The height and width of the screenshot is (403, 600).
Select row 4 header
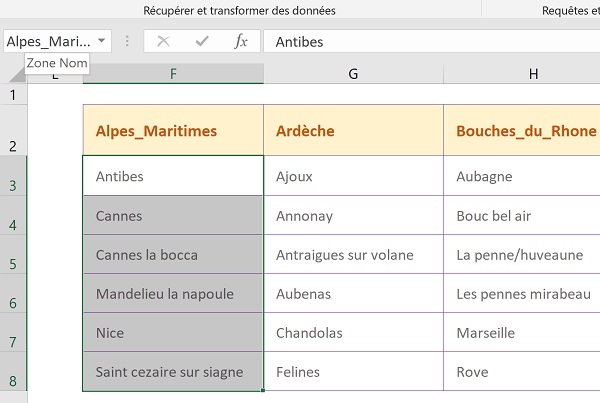click(x=13, y=215)
